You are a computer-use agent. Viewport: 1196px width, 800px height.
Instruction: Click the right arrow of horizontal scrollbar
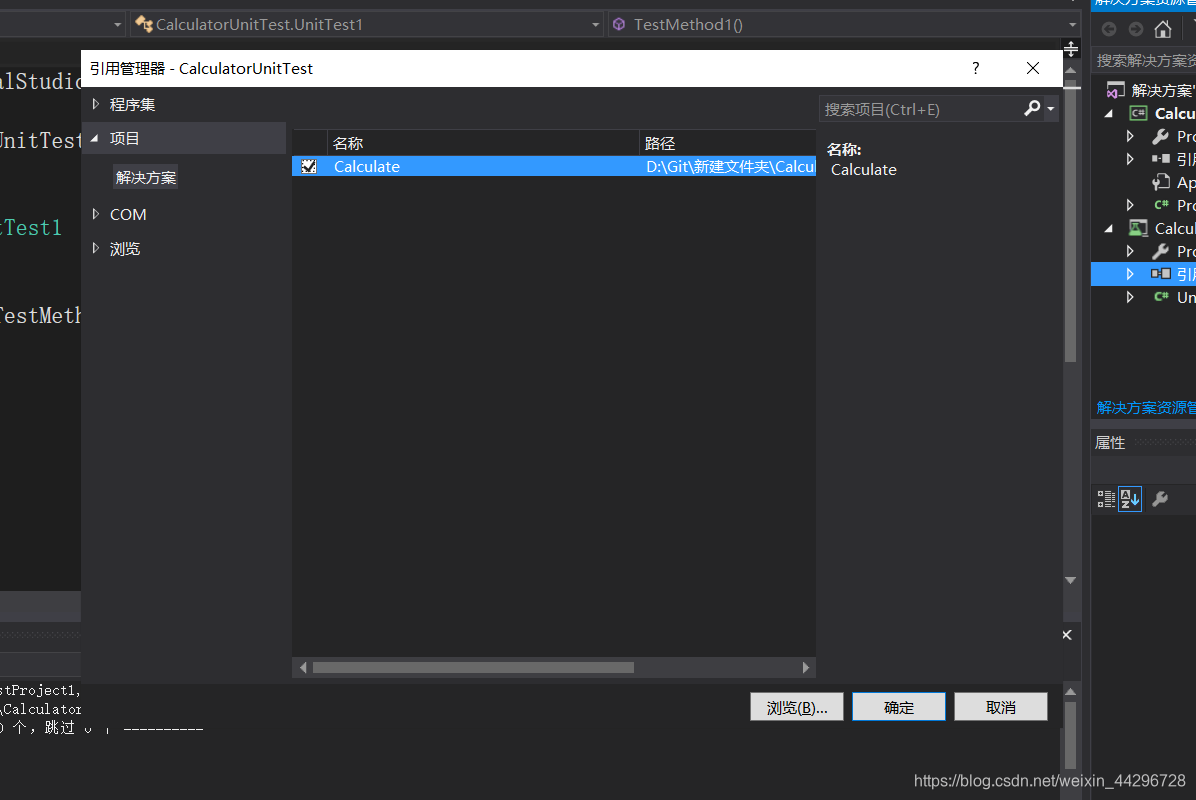805,667
